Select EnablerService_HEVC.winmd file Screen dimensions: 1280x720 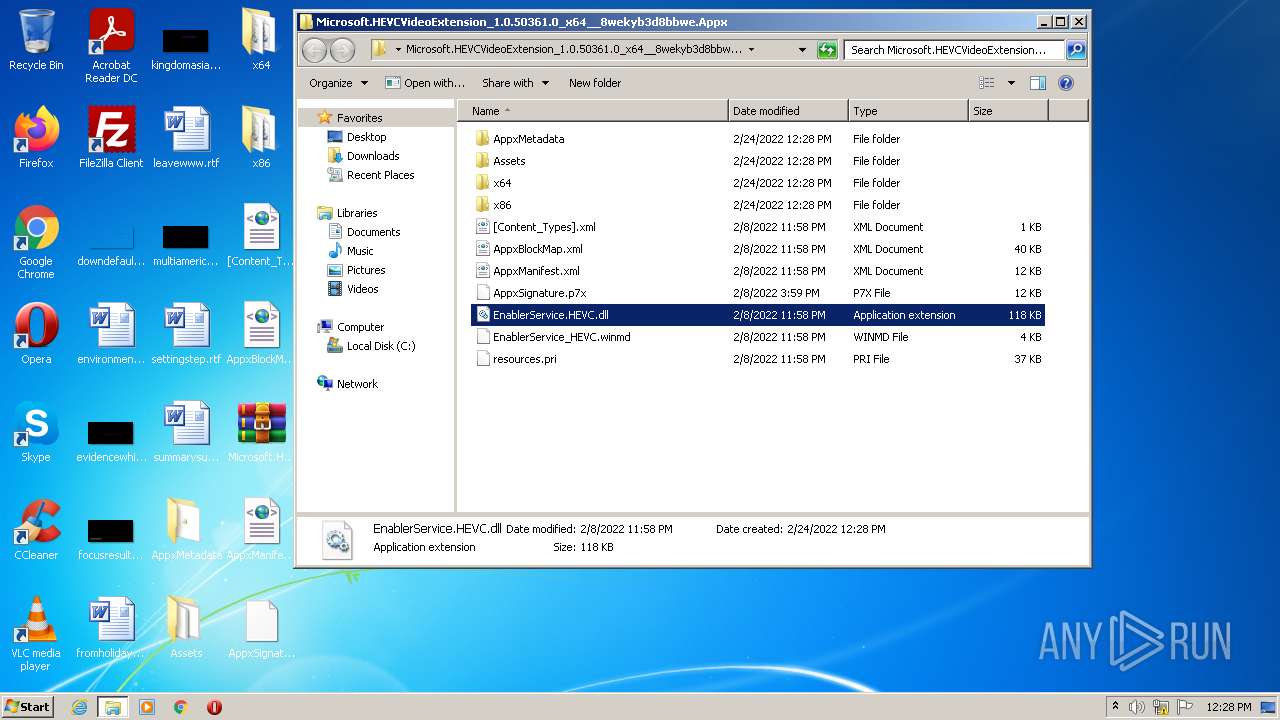pos(758,337)
